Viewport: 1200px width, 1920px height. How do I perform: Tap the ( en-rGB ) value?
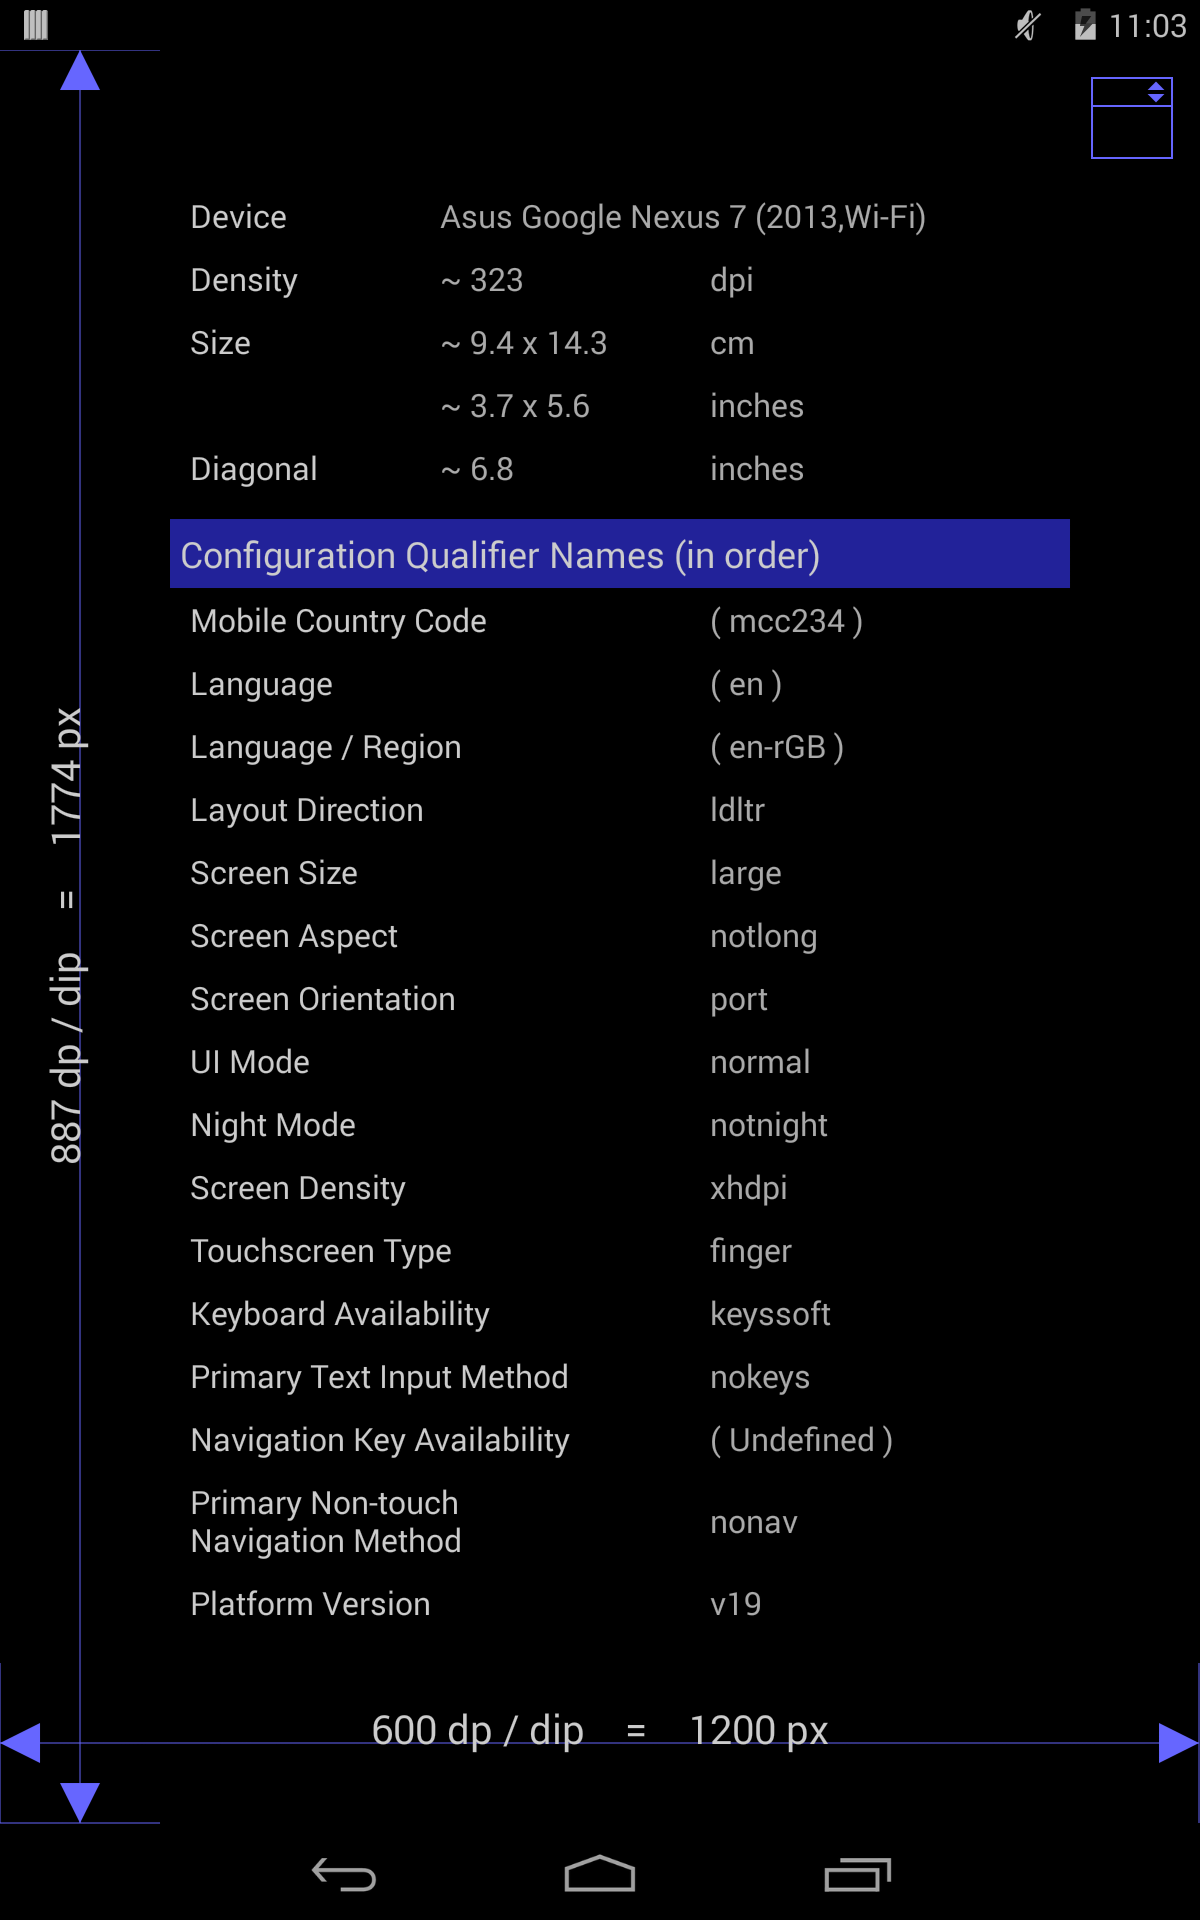[x=777, y=747]
